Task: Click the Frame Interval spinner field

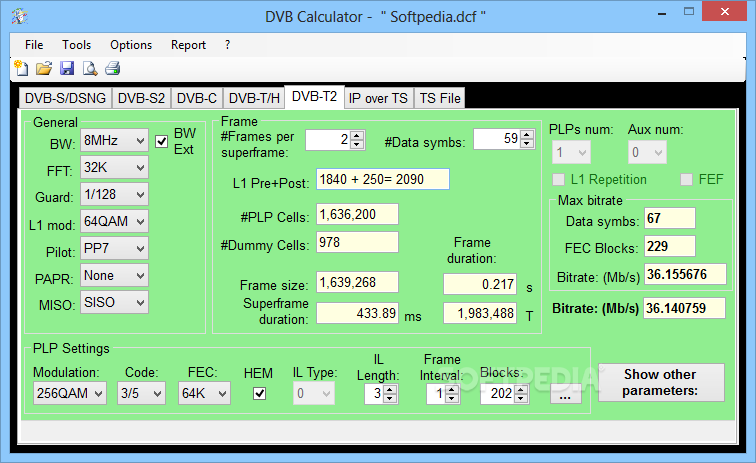Action: click(443, 394)
